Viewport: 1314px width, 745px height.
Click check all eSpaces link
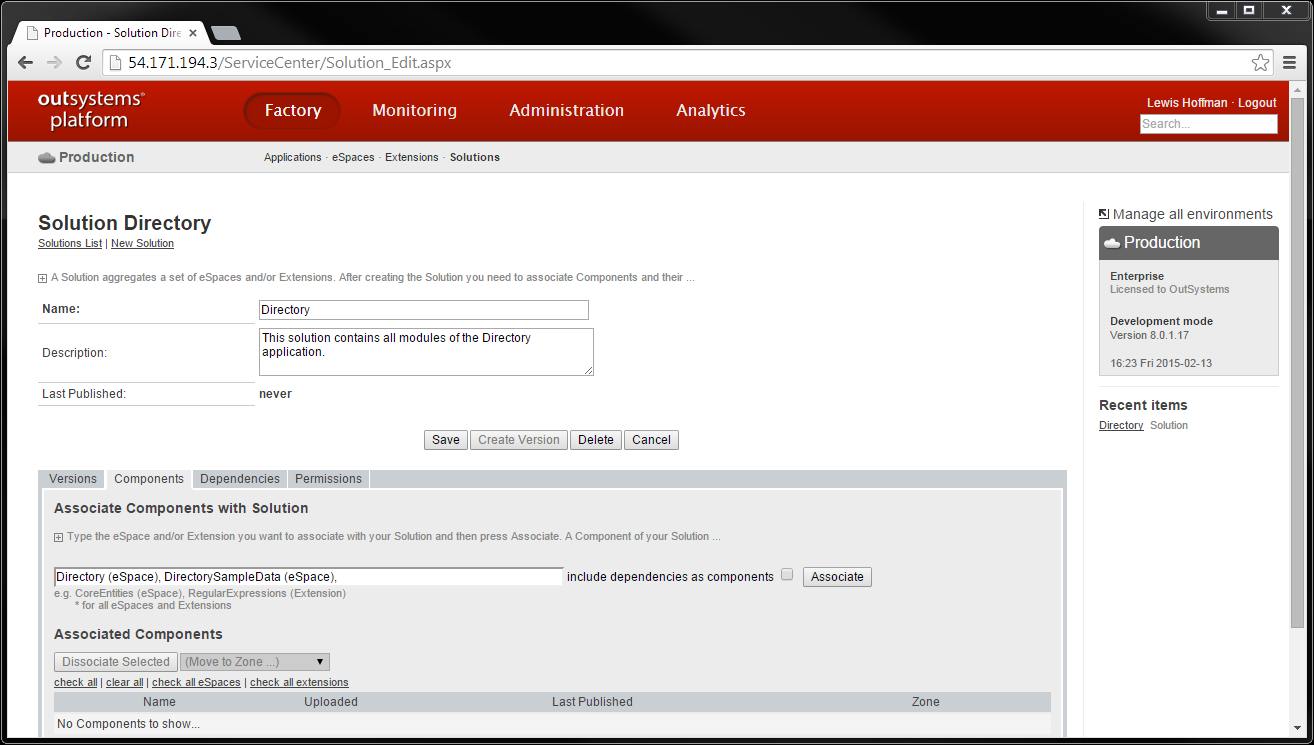click(x=196, y=682)
